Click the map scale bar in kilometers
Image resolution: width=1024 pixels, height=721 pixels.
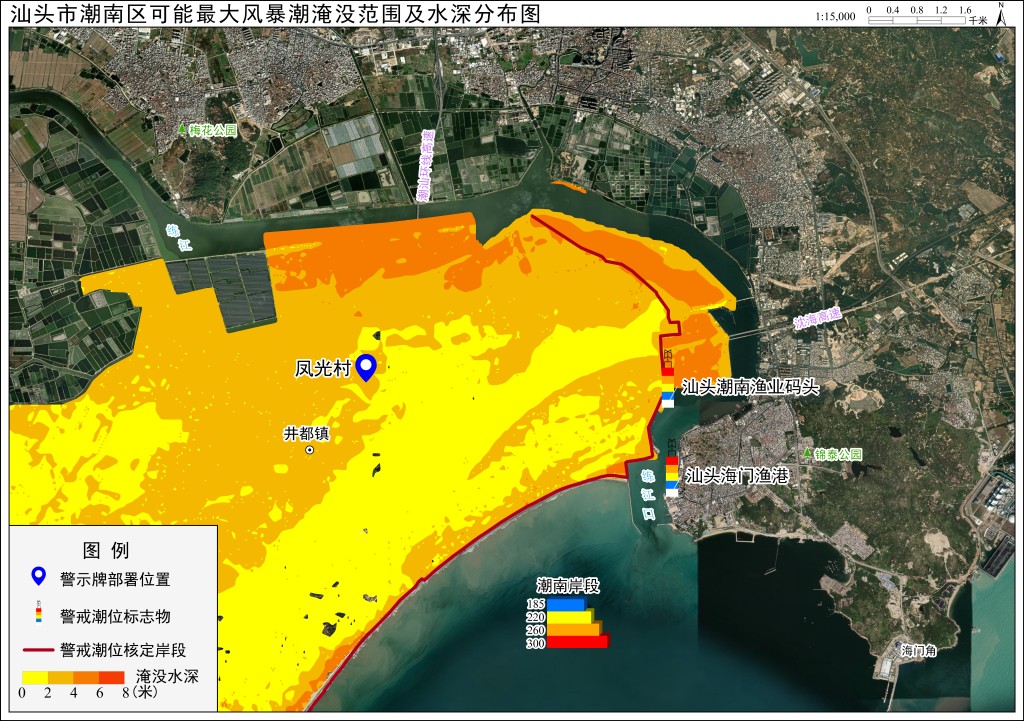(917, 20)
